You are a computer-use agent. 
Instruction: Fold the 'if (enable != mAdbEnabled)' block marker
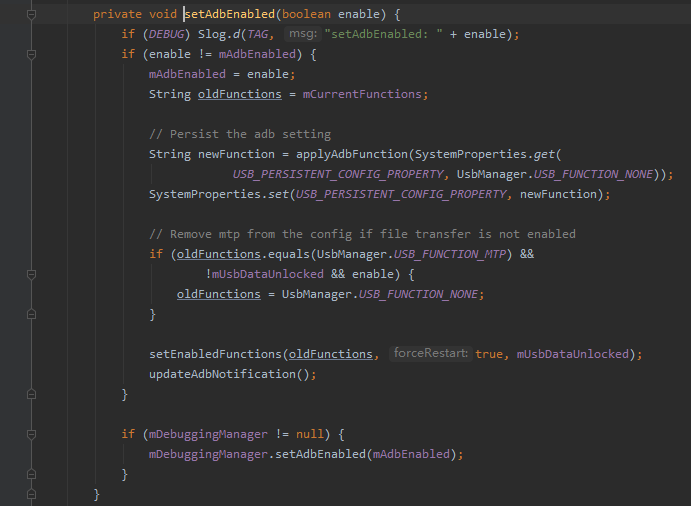(31, 55)
